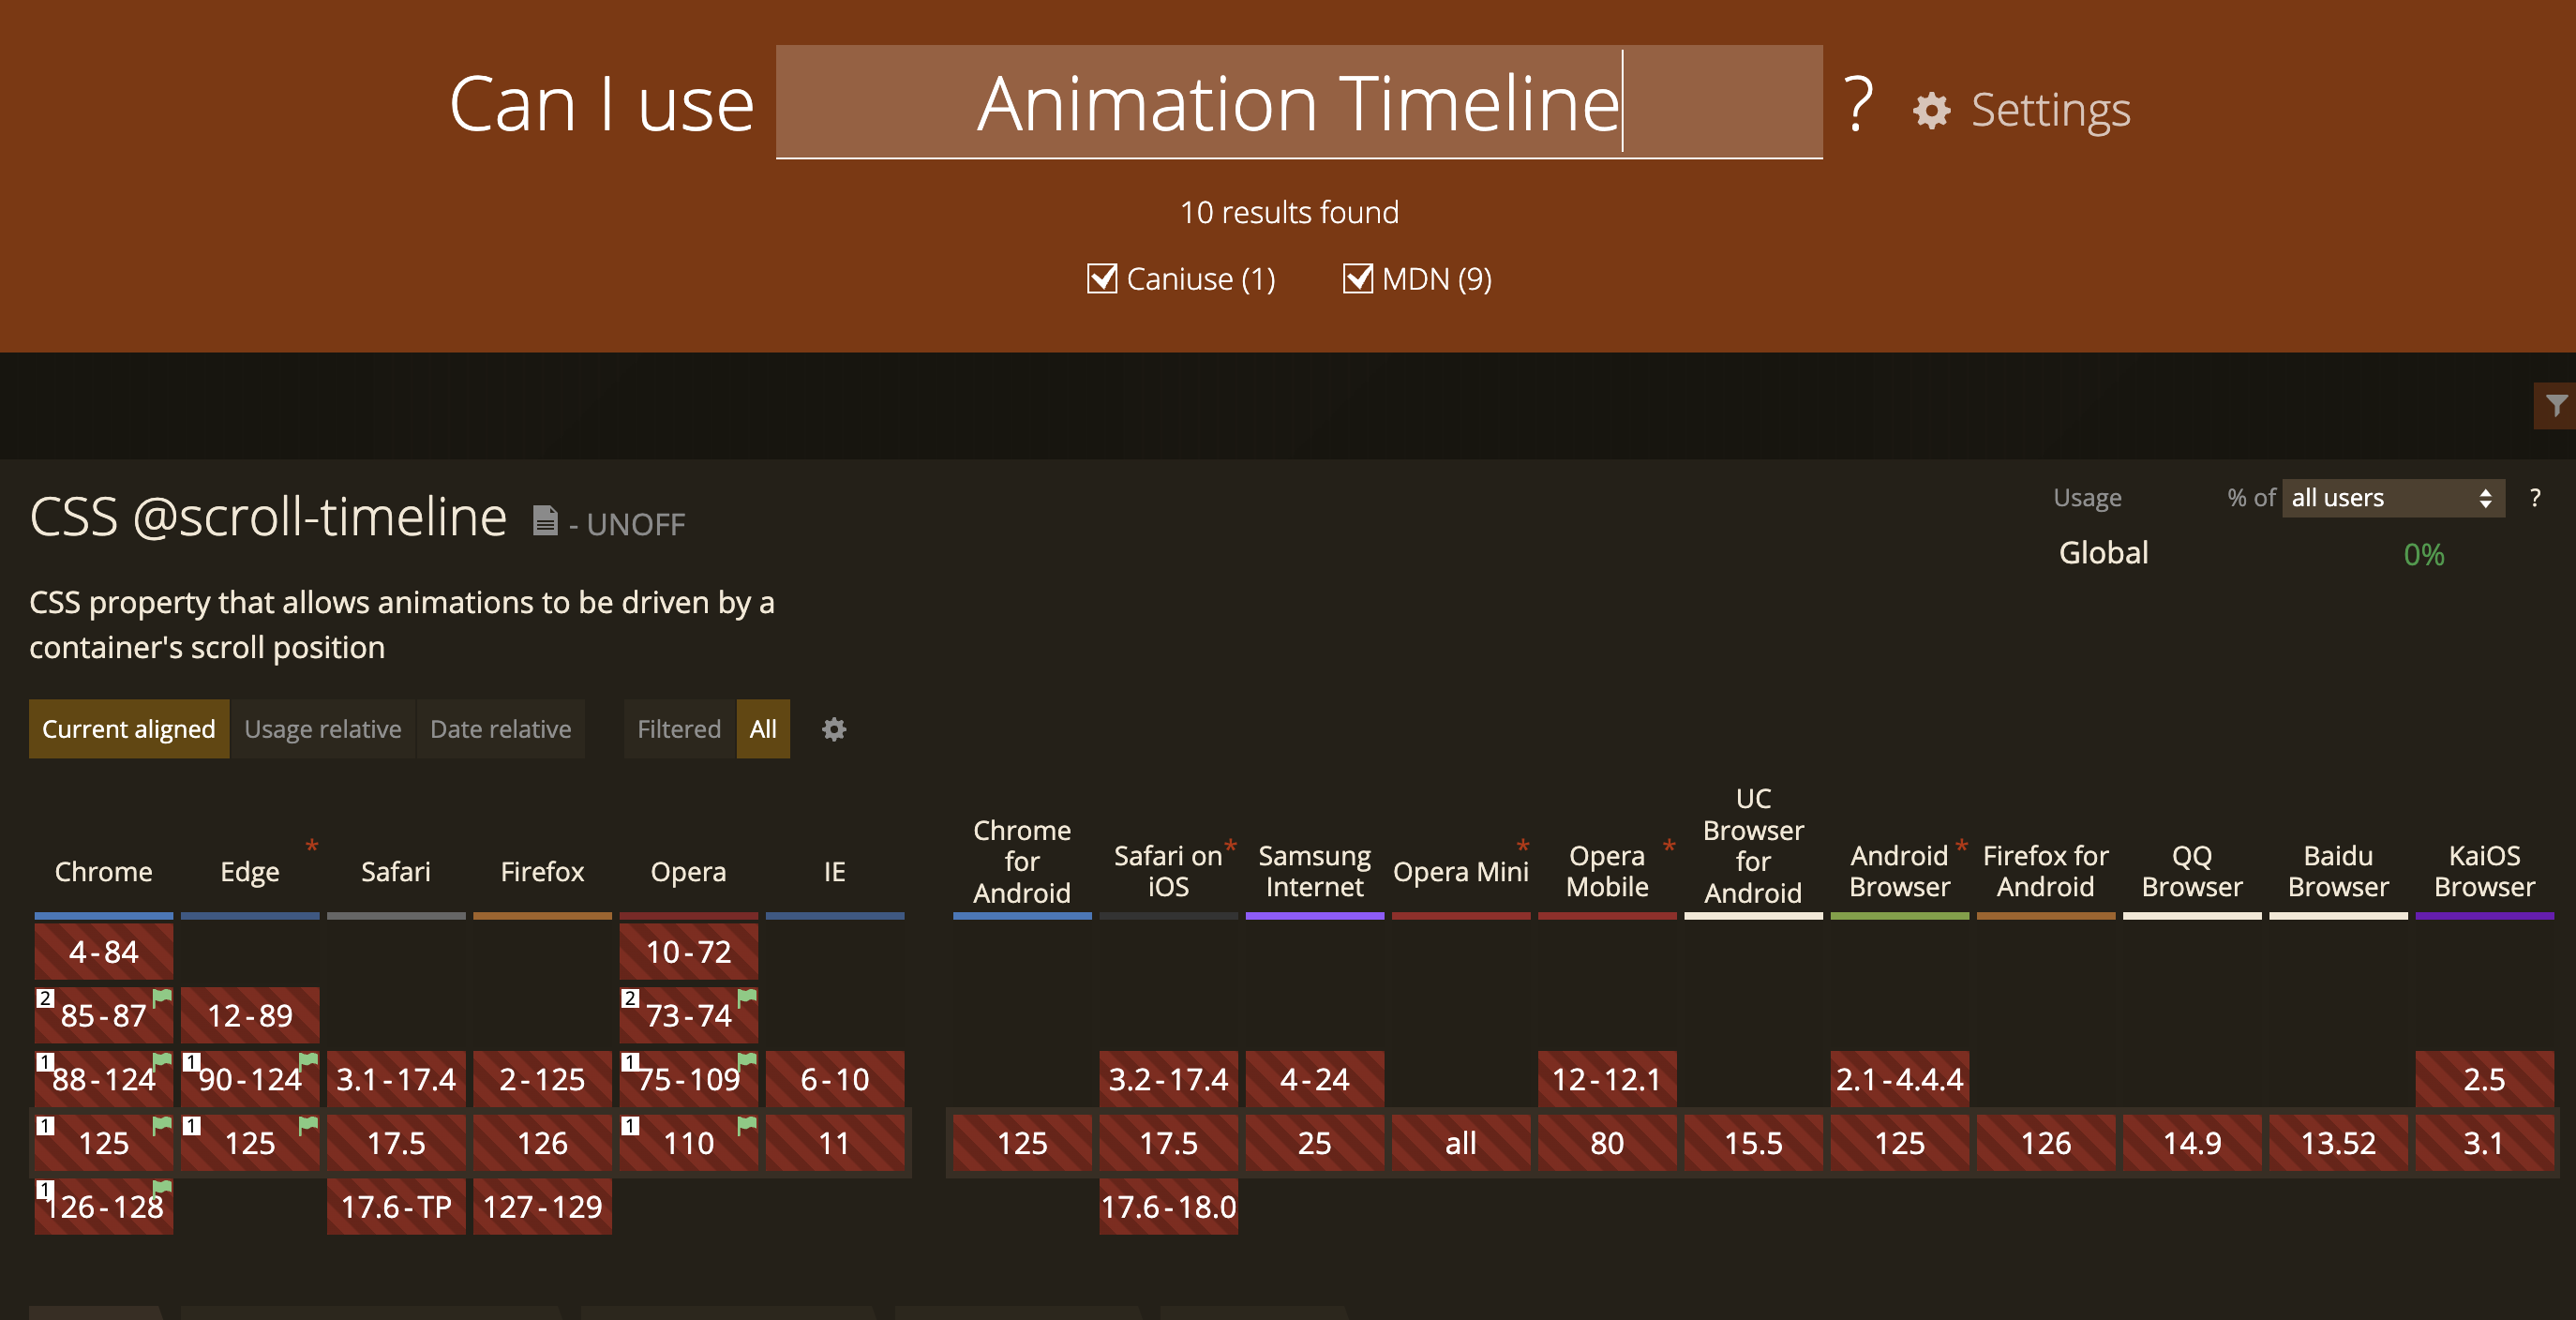Viewport: 2576px width, 1320px height.
Task: Click the Safari column header
Action: coord(396,872)
